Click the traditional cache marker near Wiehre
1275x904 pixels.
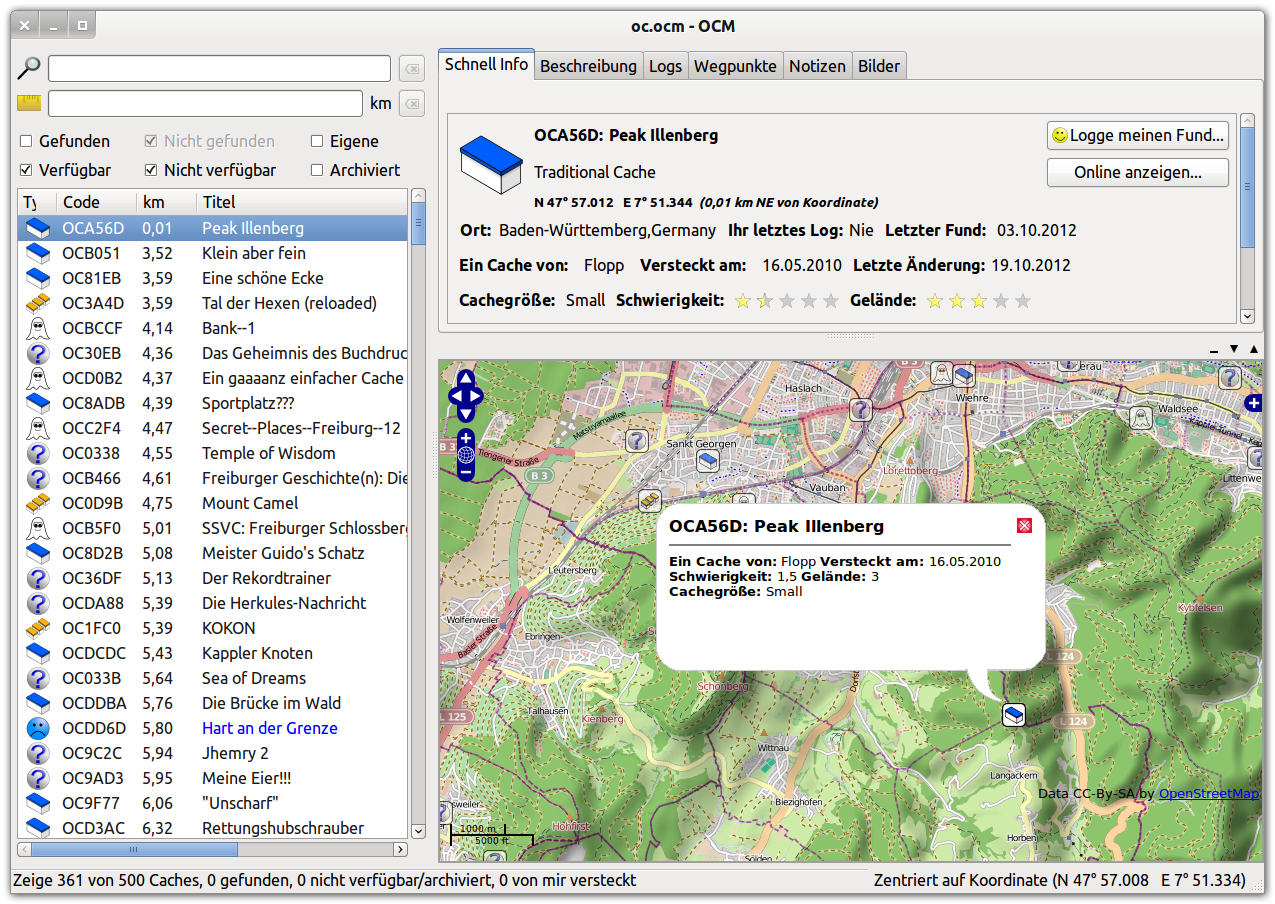coord(963,376)
